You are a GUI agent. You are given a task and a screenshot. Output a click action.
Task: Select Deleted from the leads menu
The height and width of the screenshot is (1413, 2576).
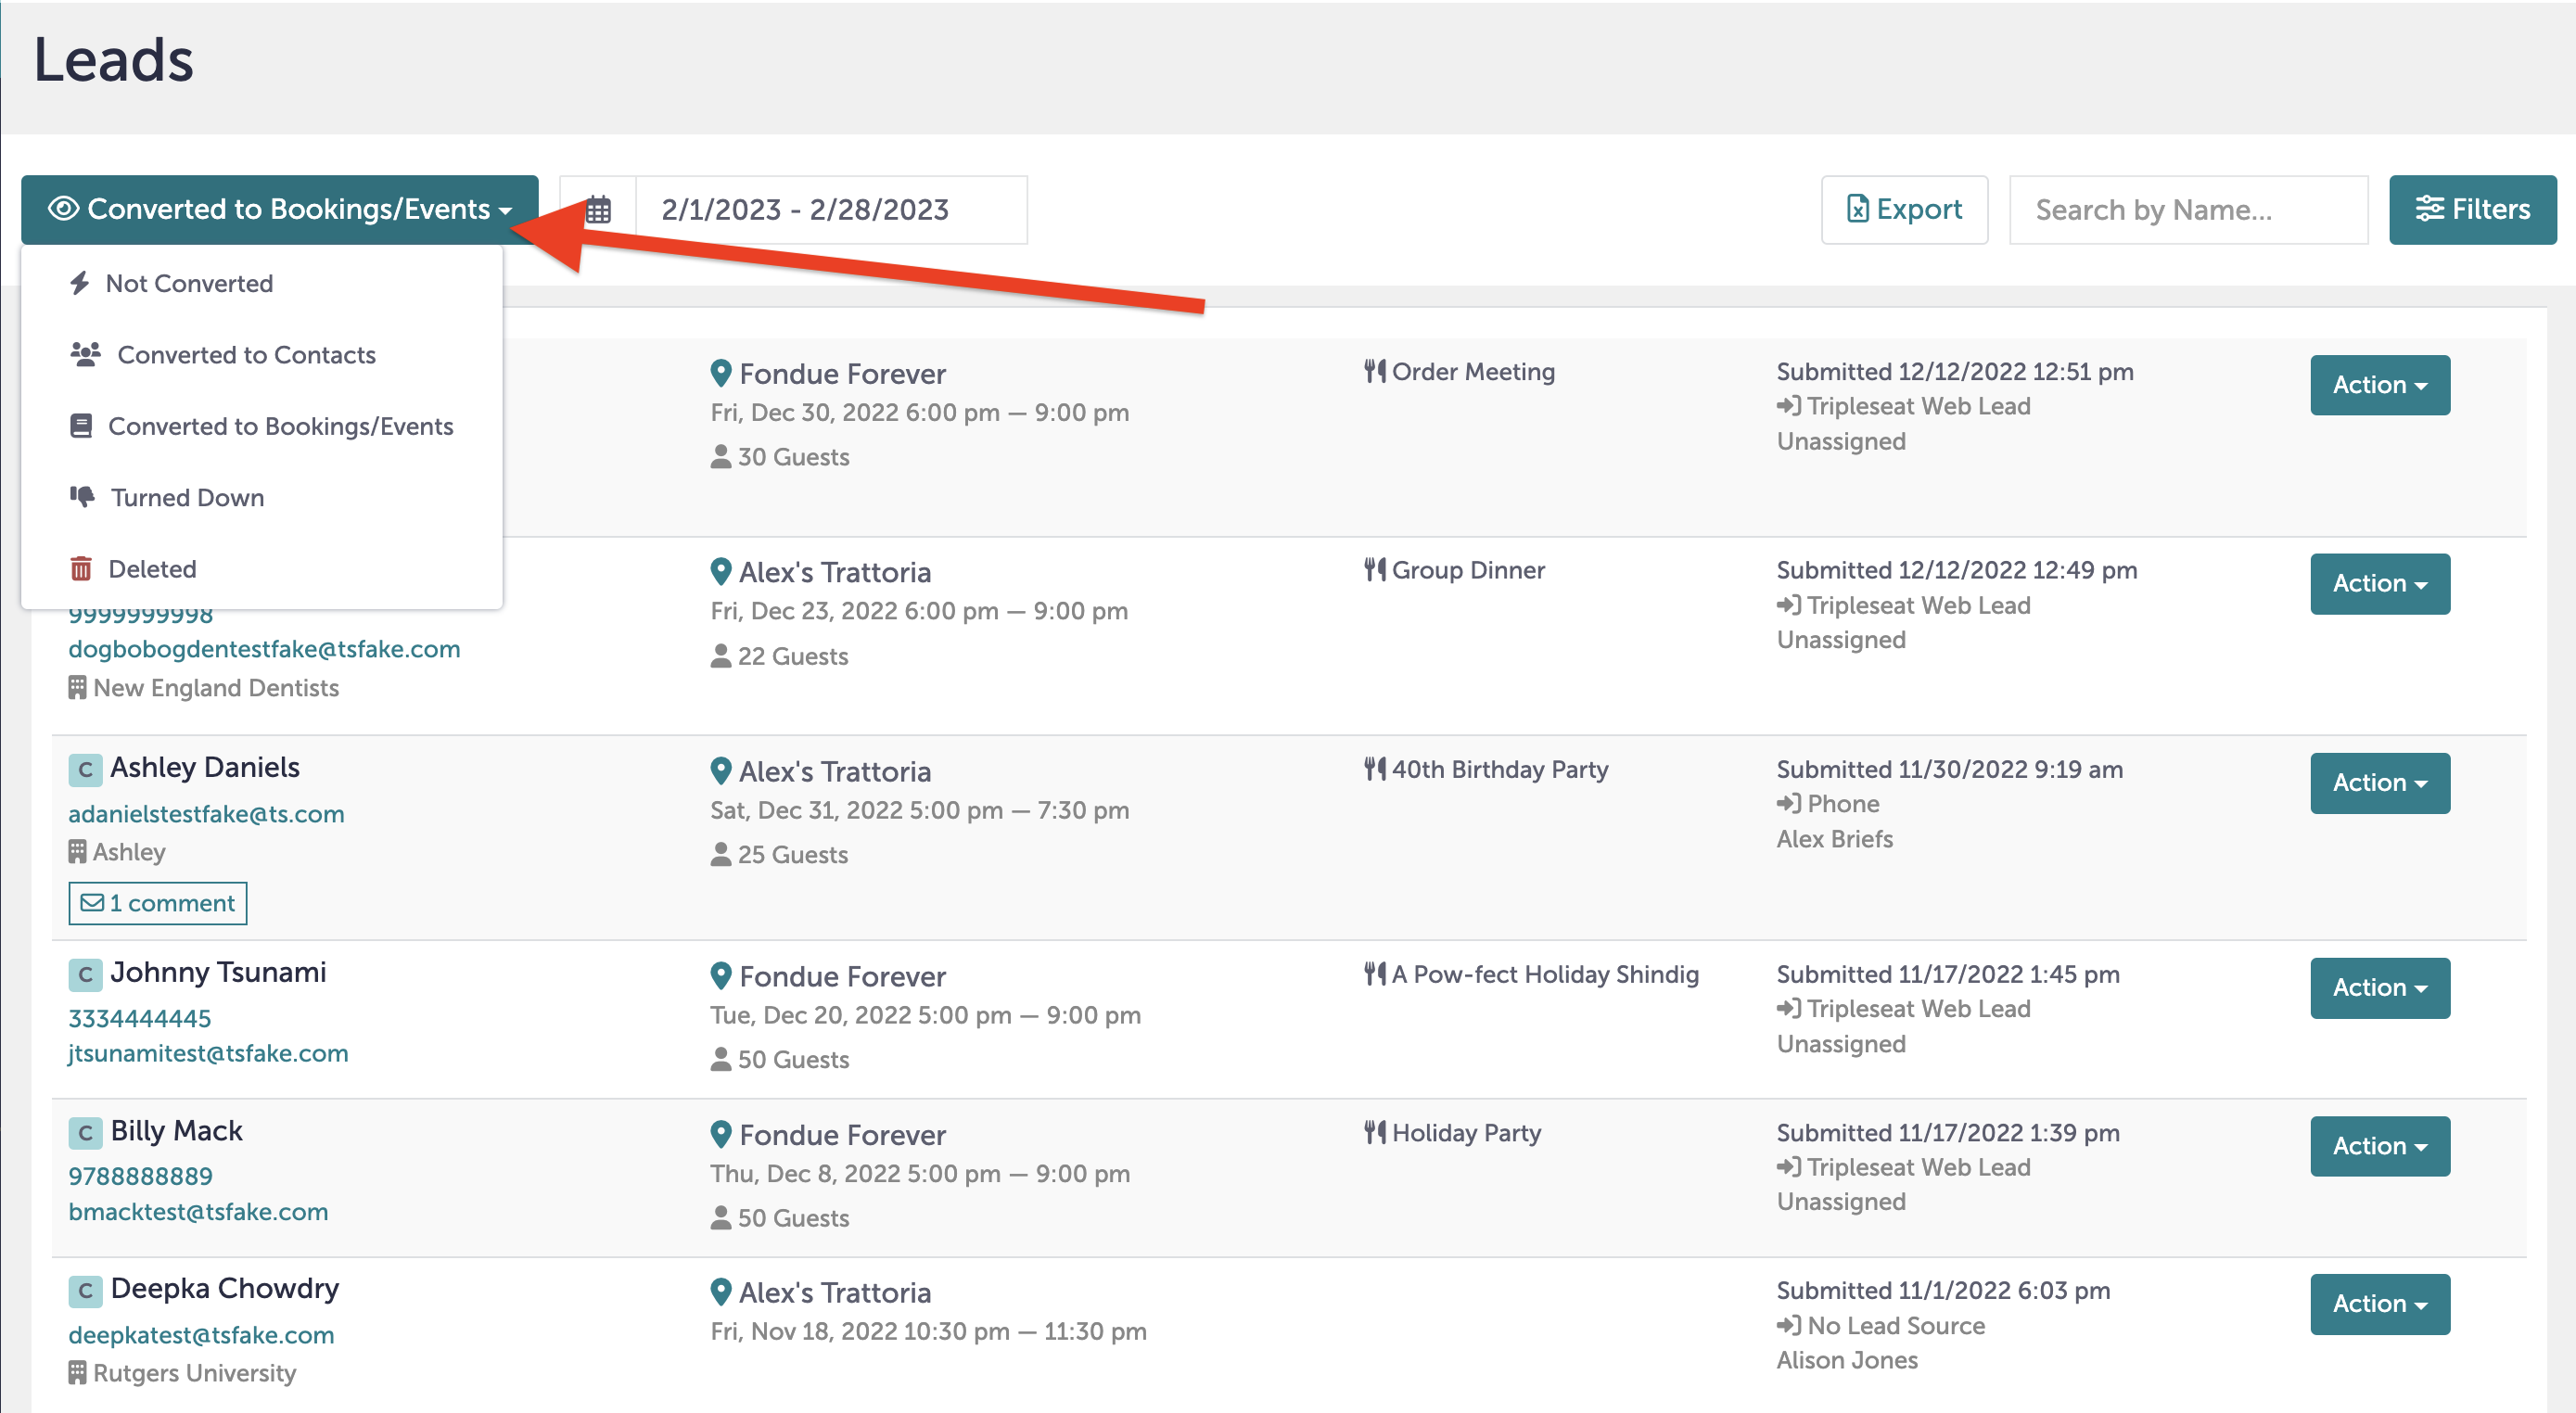pyautogui.click(x=262, y=569)
